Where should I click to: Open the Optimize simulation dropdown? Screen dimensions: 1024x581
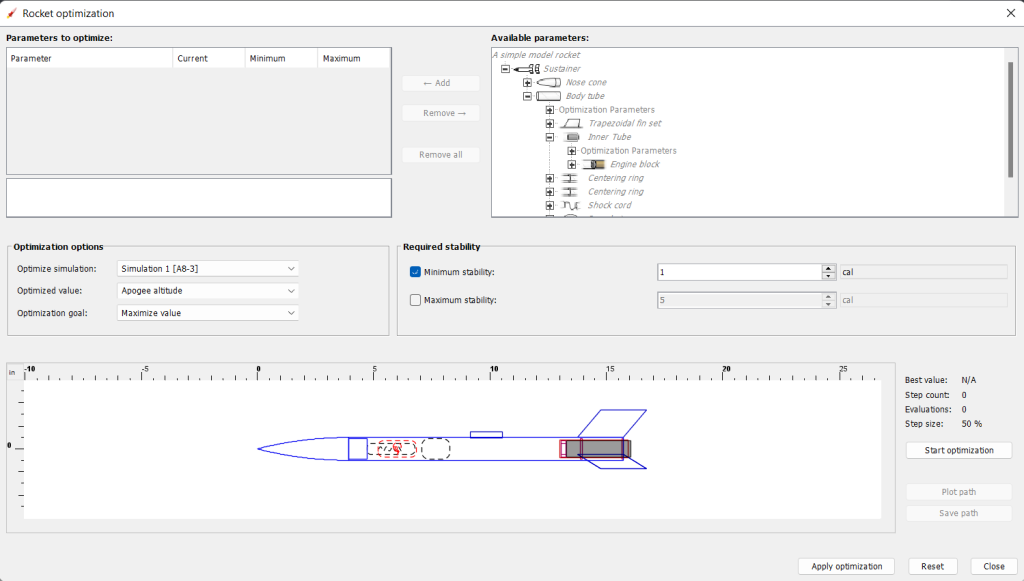(208, 268)
